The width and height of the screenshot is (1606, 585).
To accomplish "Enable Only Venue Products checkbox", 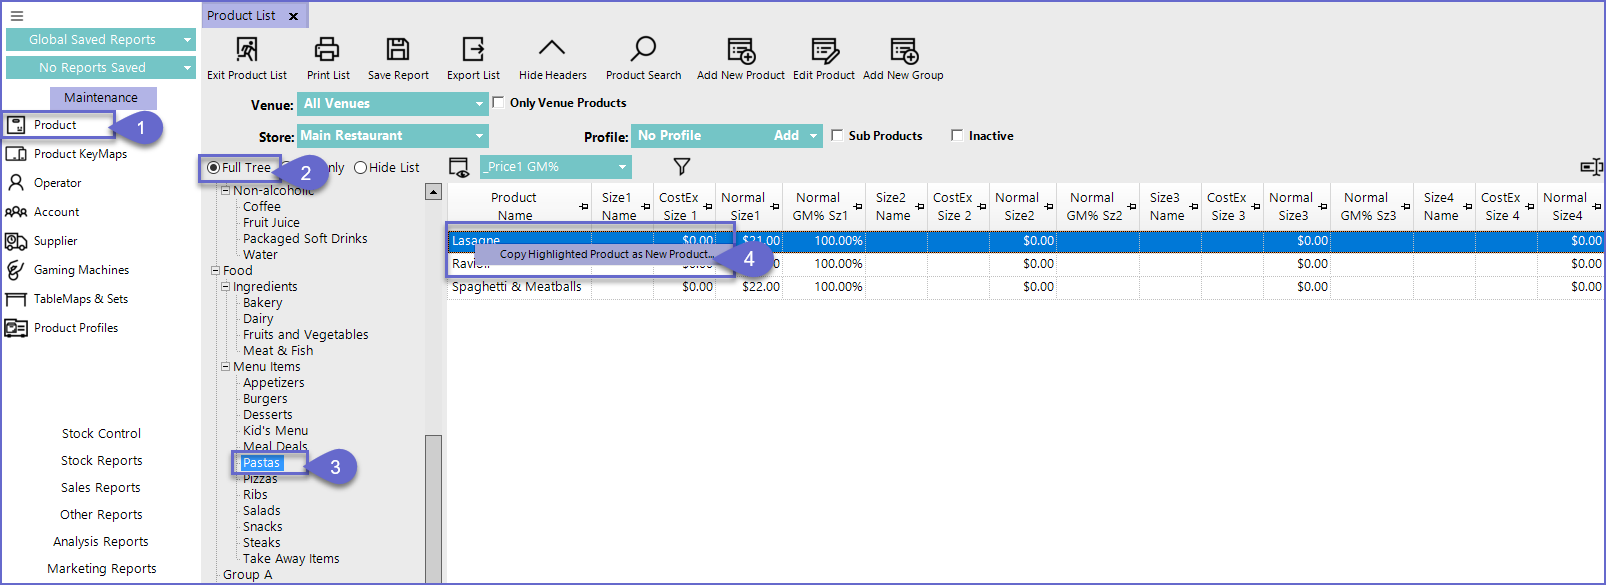I will click(x=498, y=103).
